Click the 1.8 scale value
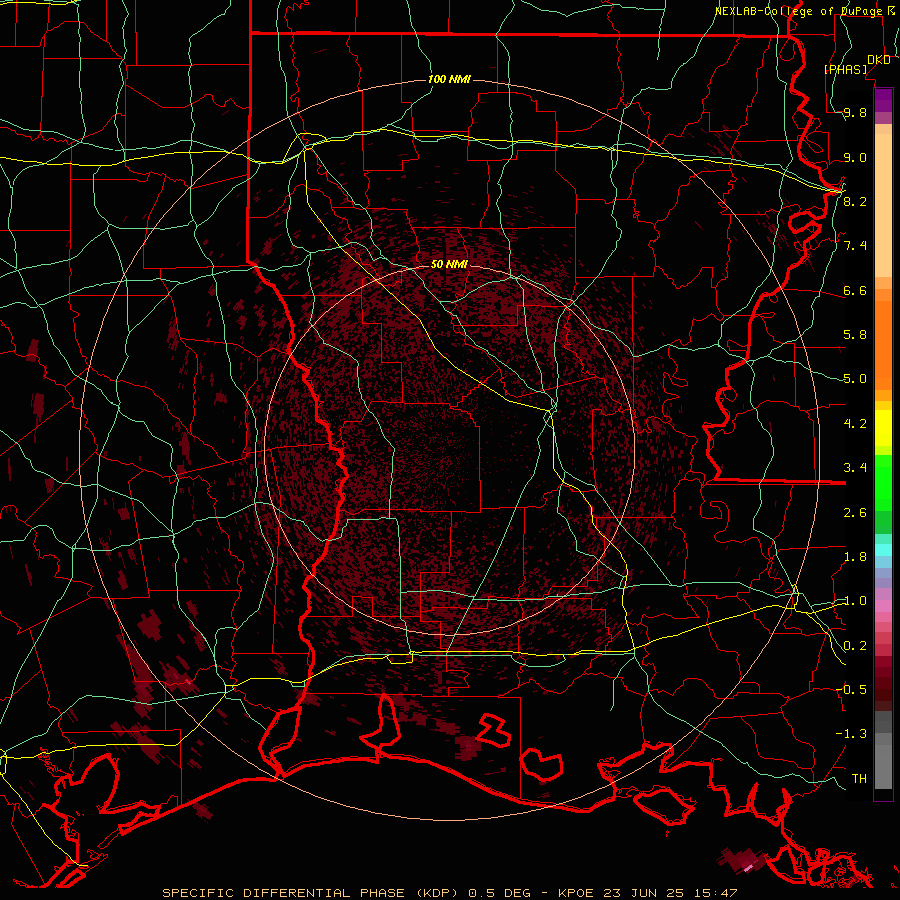Viewport: 900px width, 900px height. coord(855,557)
